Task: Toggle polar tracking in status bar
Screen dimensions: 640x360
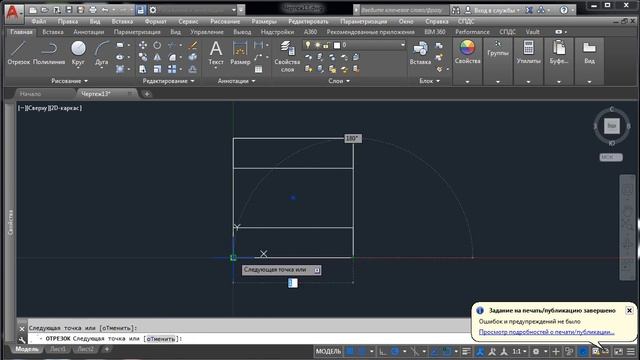Action: 395,351
